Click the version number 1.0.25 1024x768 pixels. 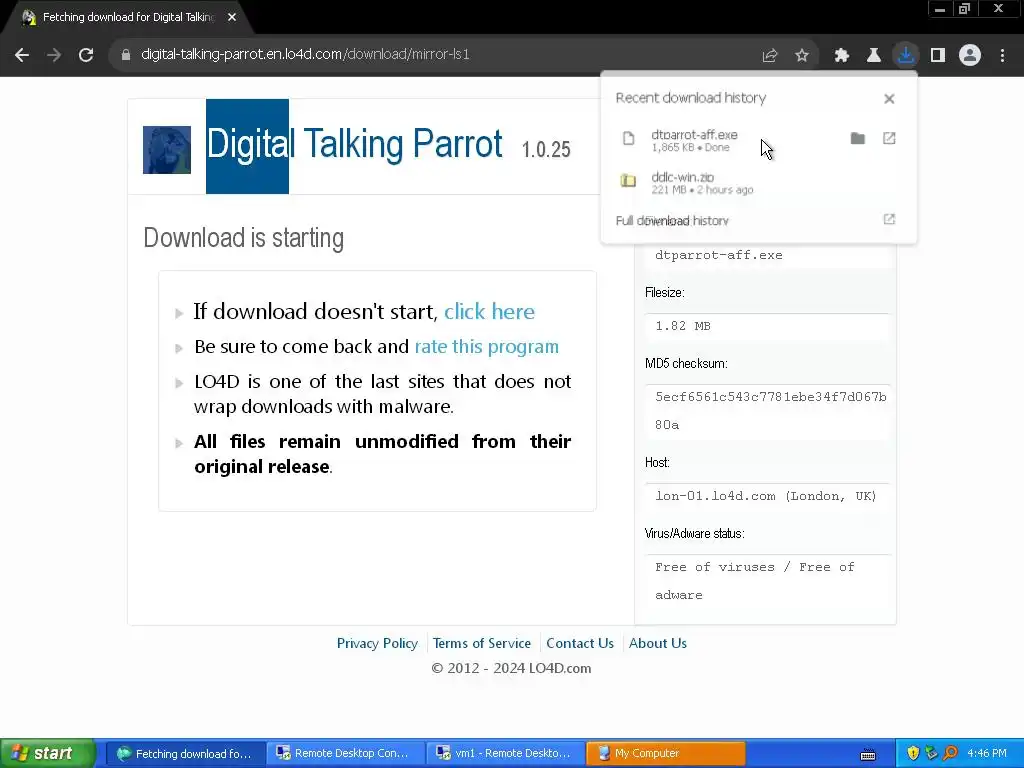pos(546,150)
